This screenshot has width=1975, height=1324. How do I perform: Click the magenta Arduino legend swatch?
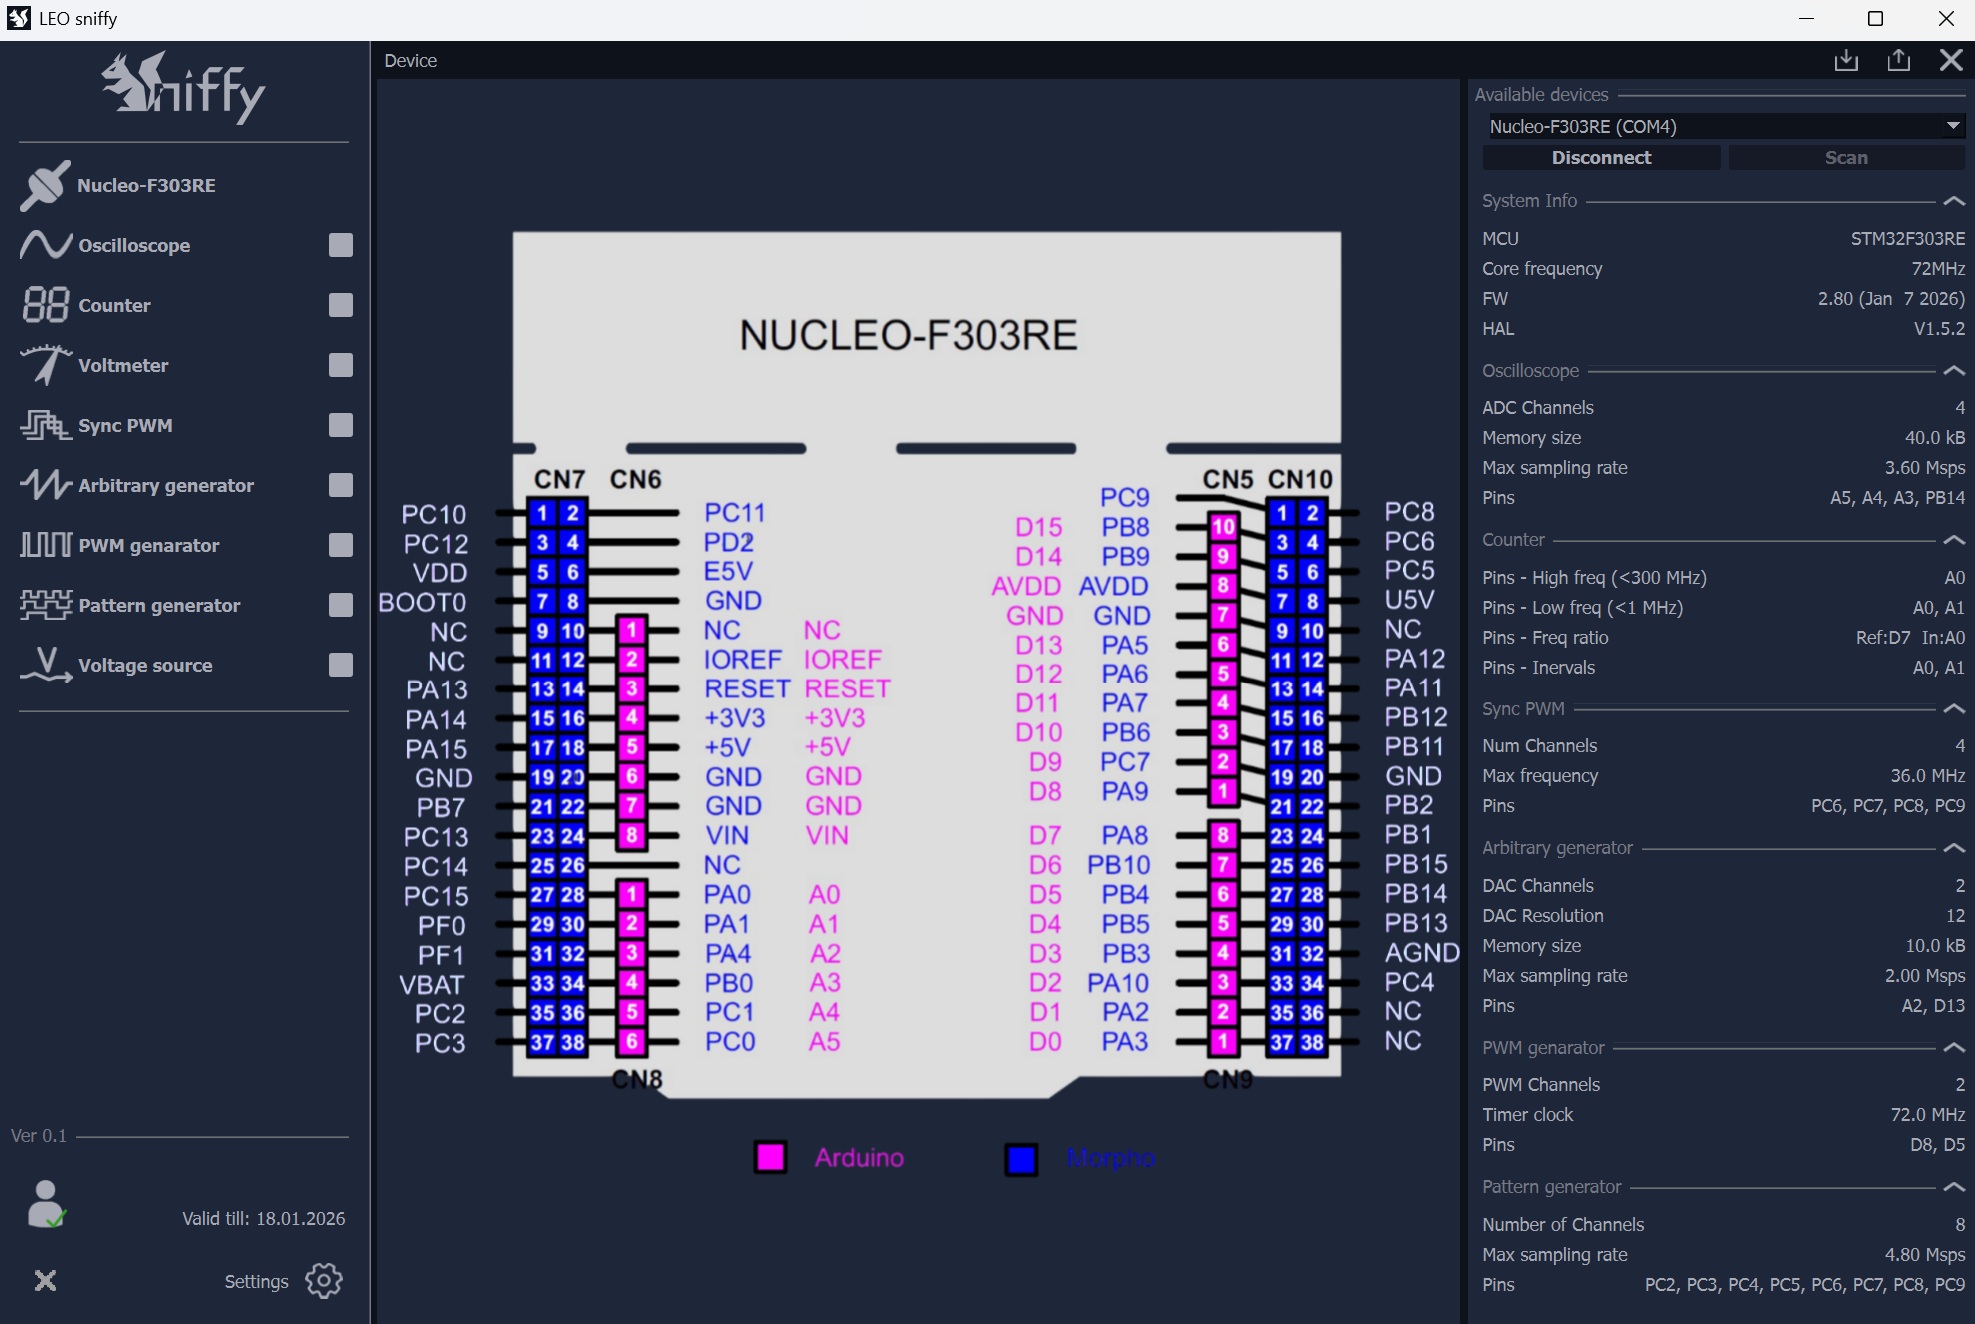(x=770, y=1158)
